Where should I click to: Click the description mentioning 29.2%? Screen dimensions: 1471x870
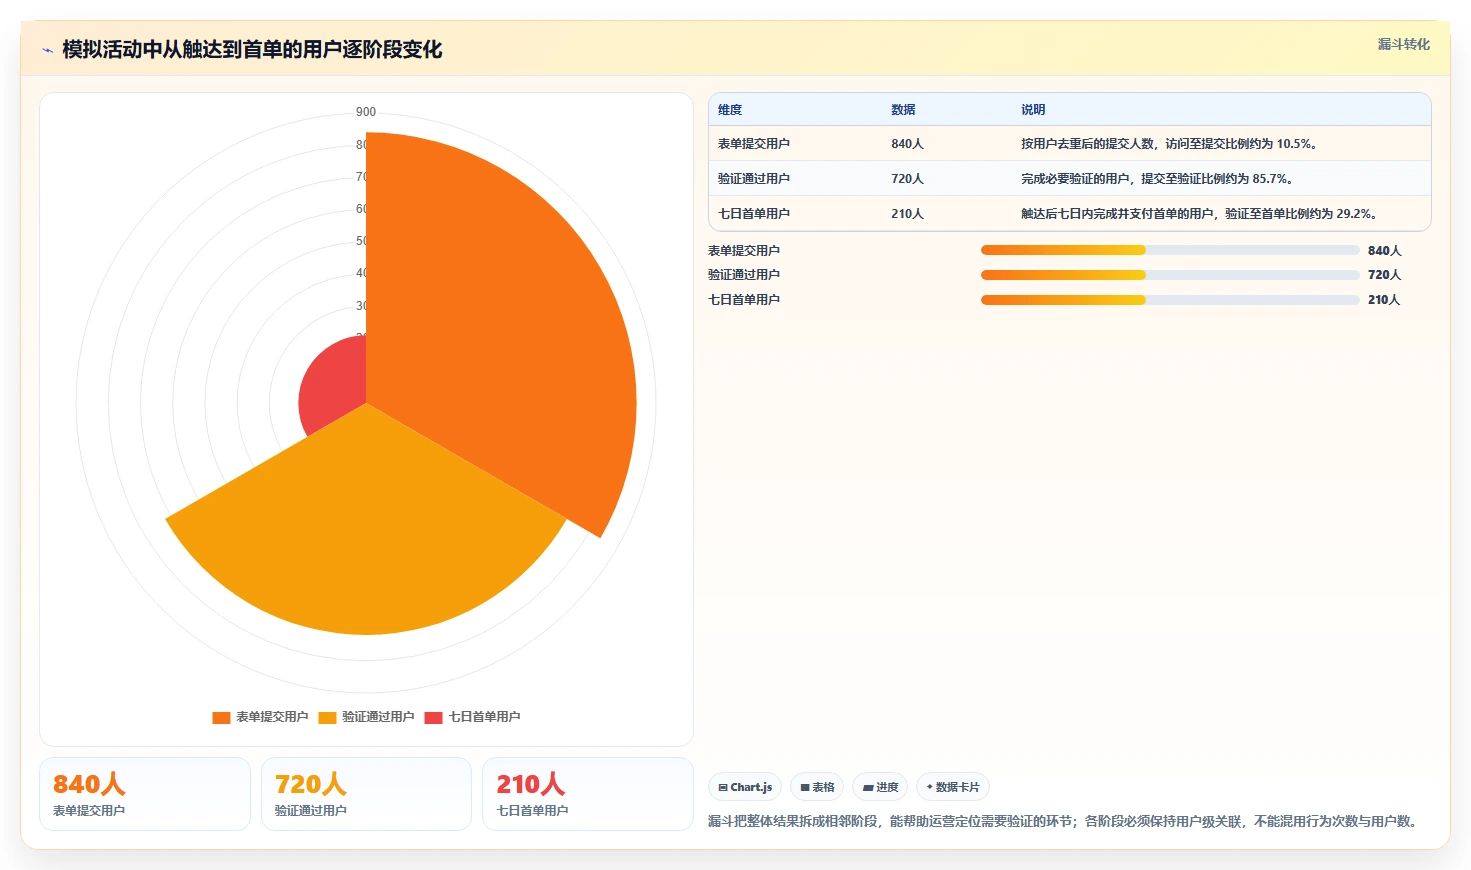click(x=1200, y=214)
